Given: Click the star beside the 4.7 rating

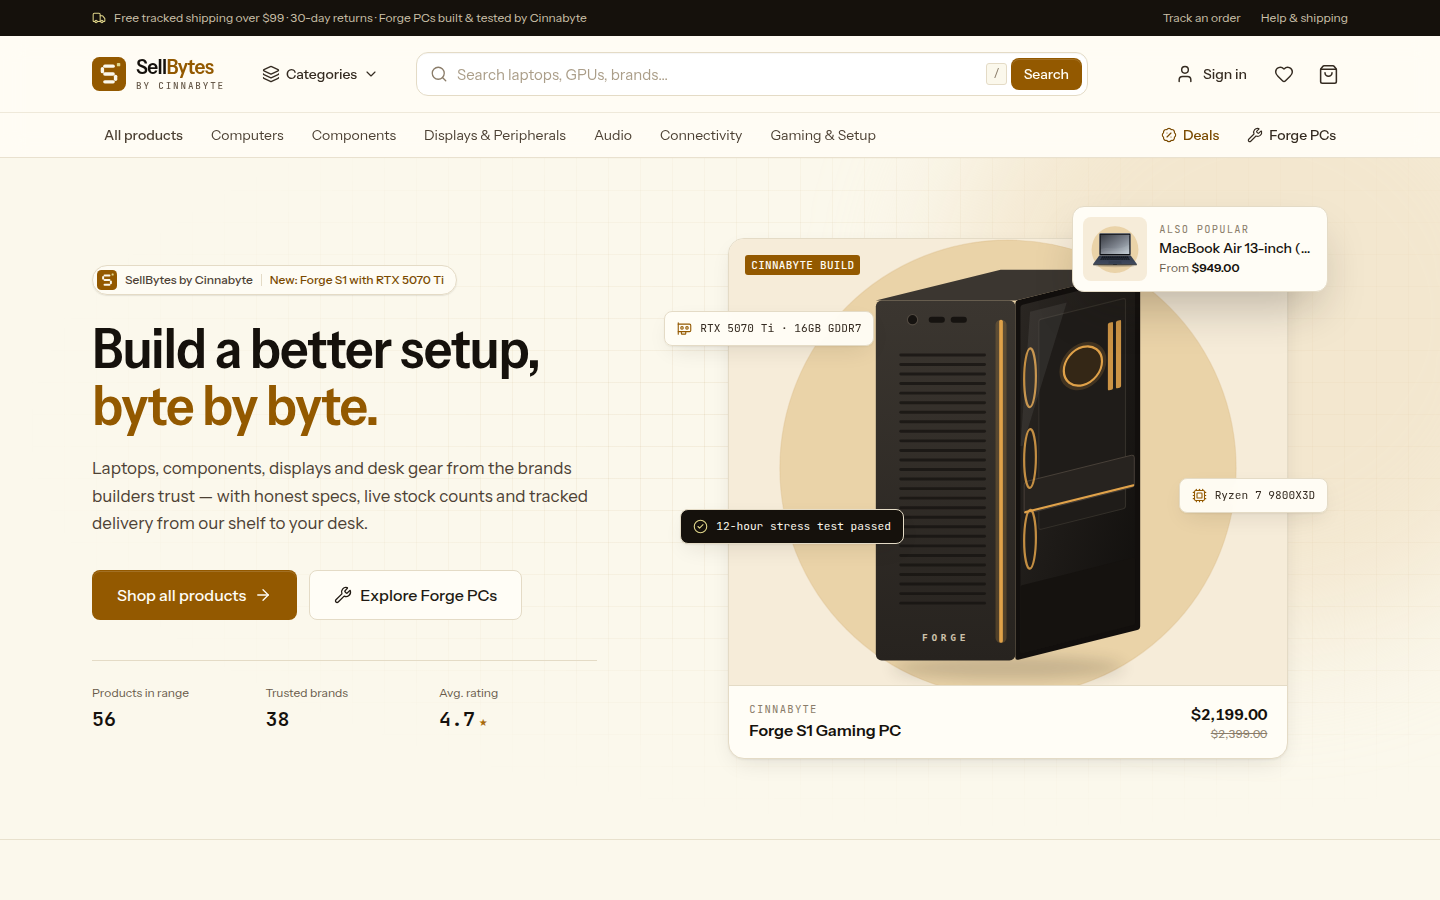Looking at the screenshot, I should [483, 722].
